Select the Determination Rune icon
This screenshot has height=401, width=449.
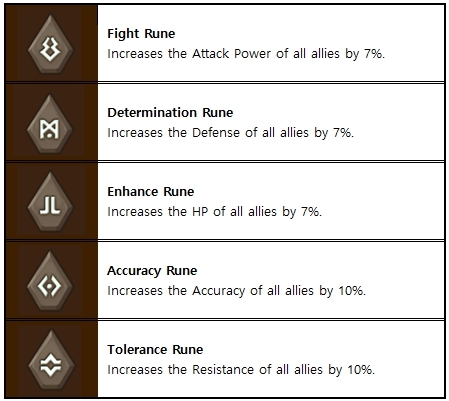[50, 124]
